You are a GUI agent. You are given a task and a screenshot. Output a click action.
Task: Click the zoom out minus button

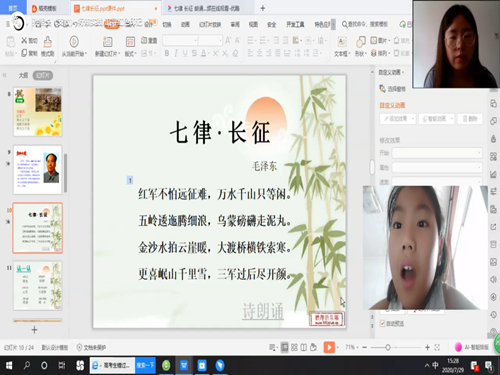click(x=365, y=347)
